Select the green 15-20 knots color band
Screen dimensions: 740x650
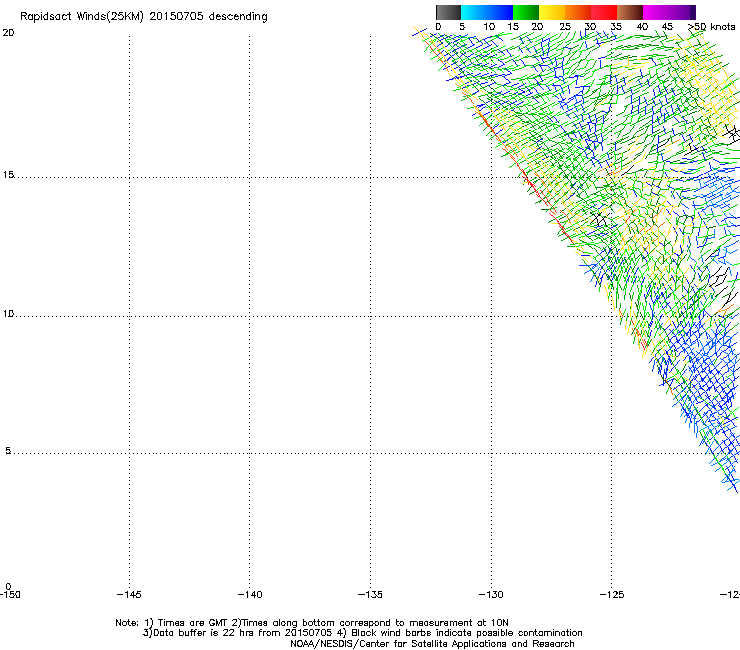[x=526, y=12]
